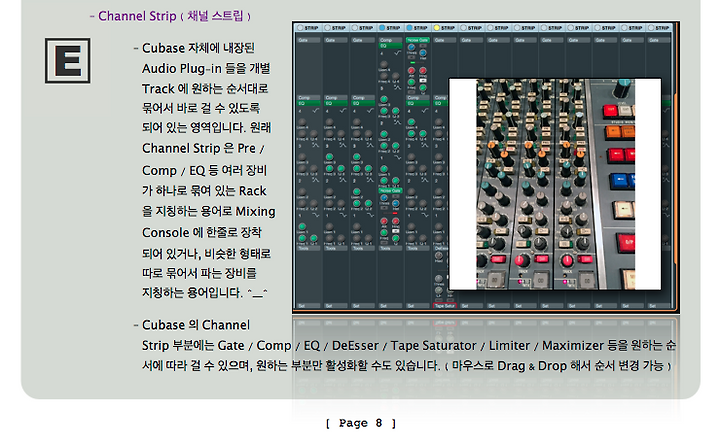Toggle white filter button in lower Noise Gate
The image size is (720, 444).
[x=396, y=231]
